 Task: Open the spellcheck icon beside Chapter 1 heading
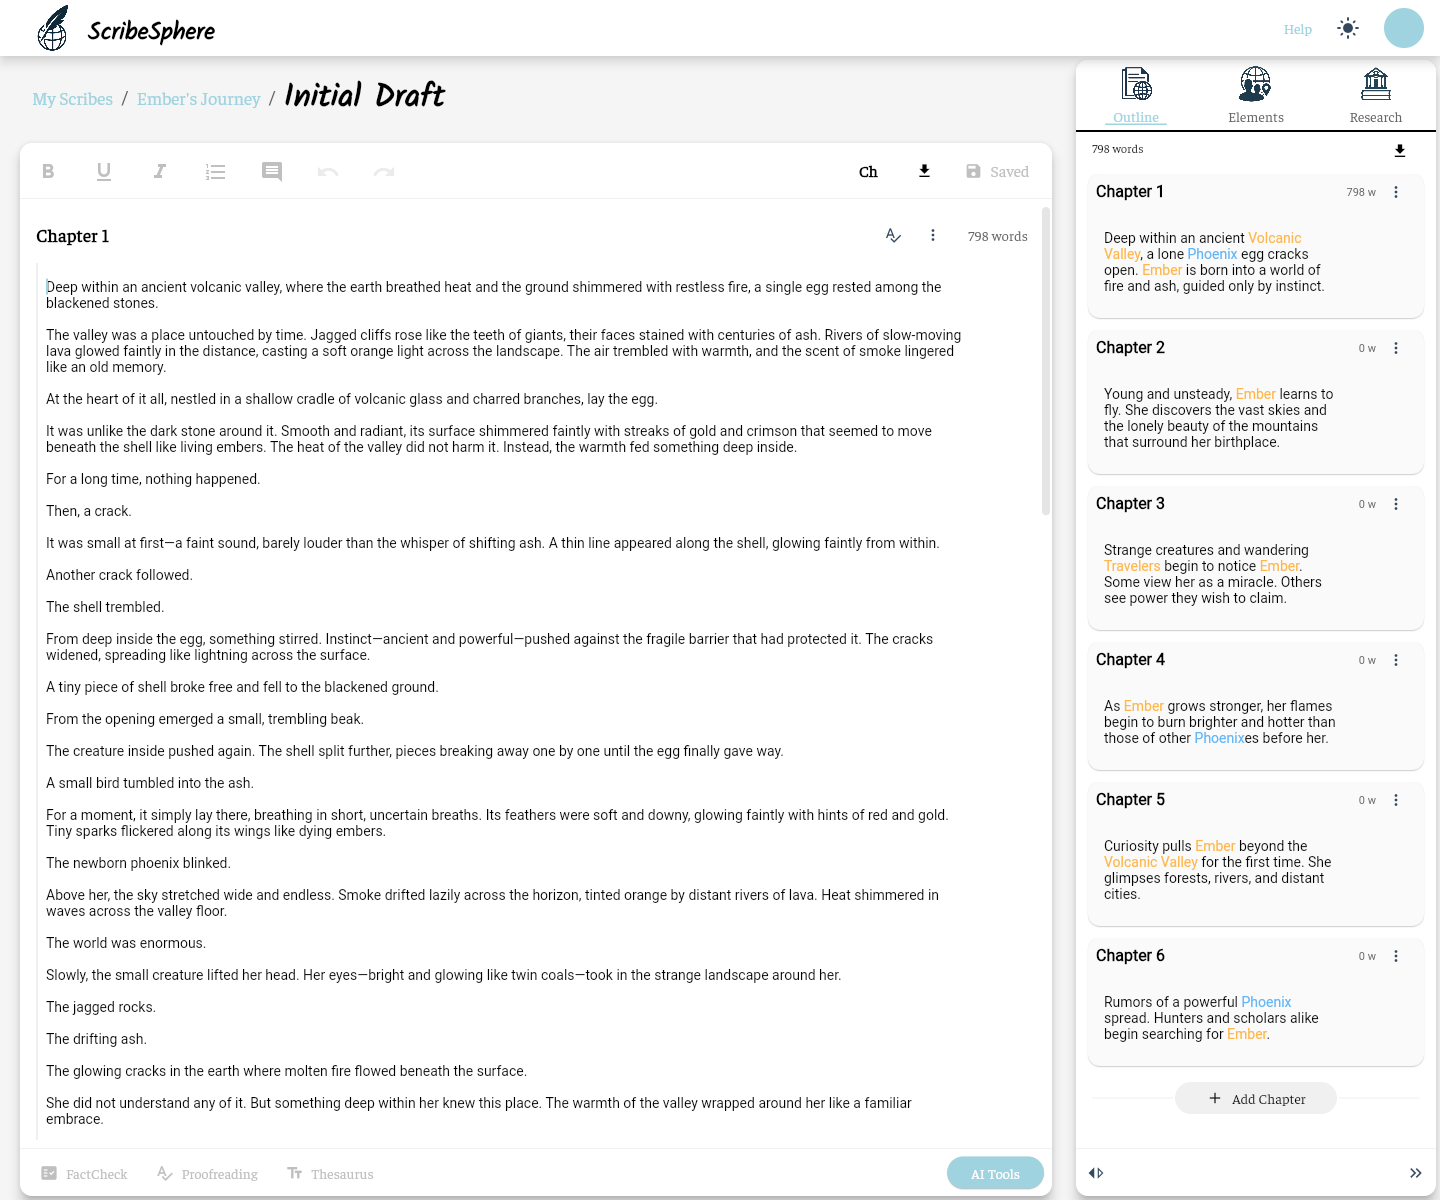893,235
